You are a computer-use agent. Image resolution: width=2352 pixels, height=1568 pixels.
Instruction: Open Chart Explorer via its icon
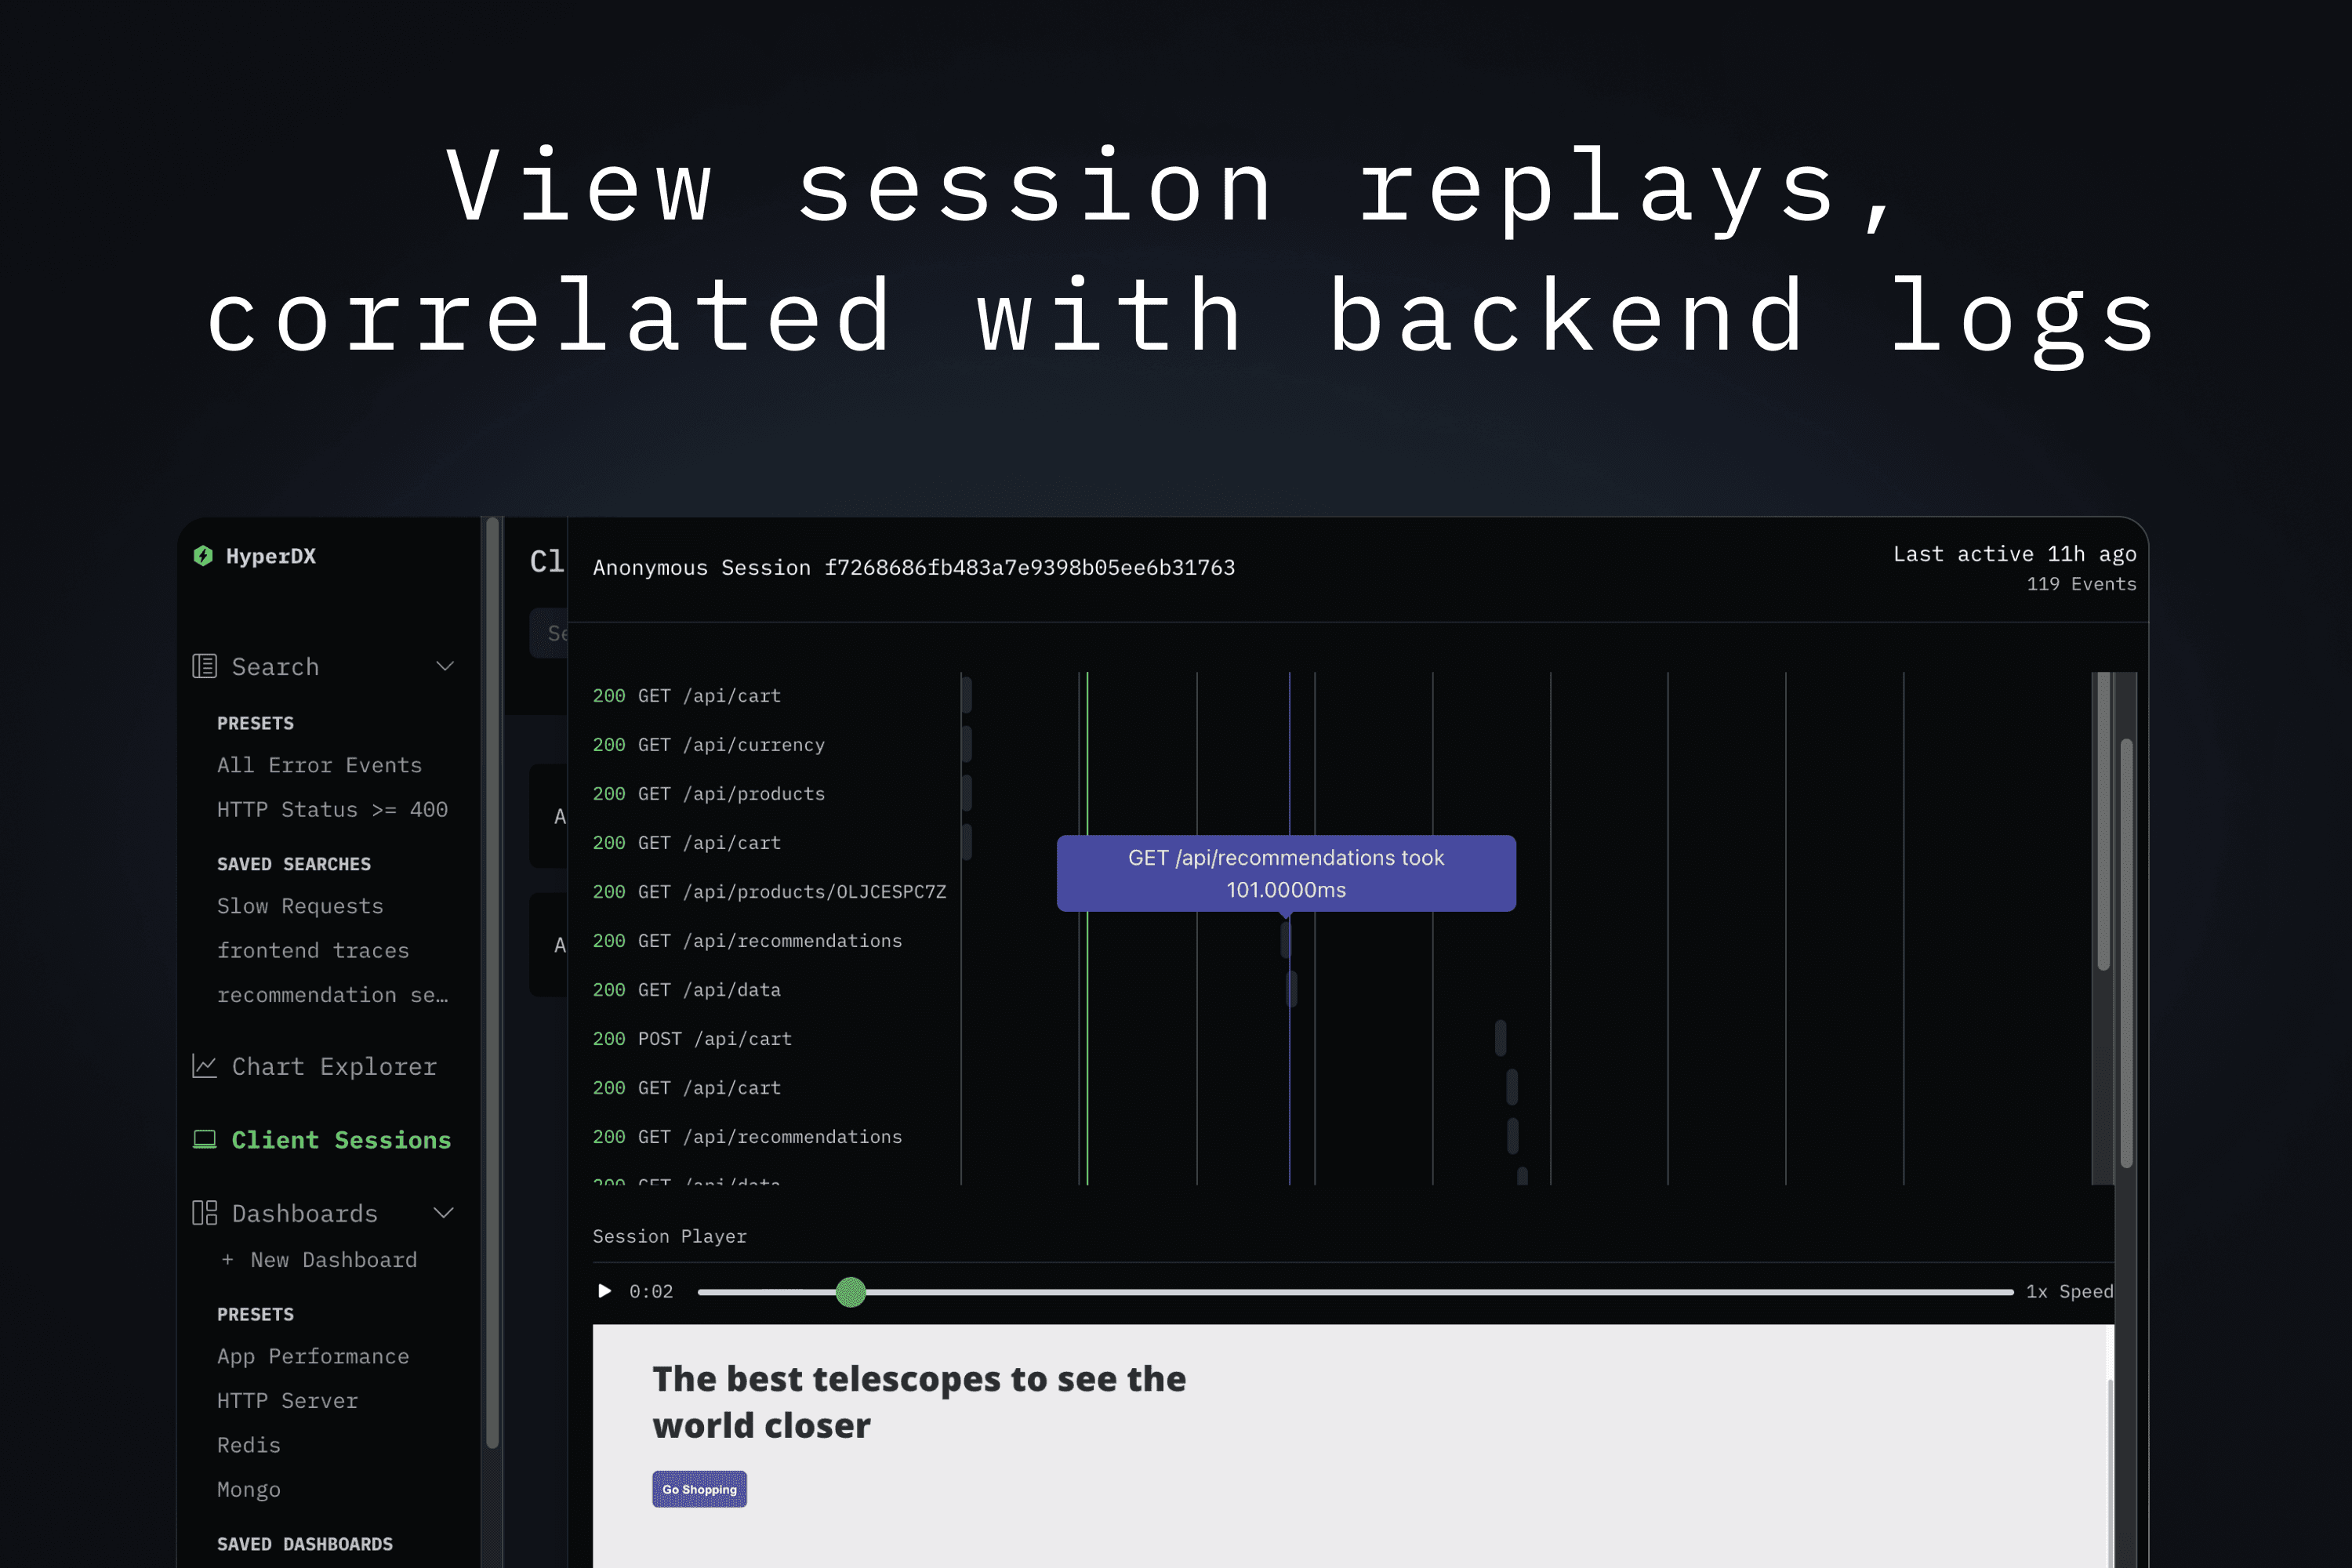[x=204, y=1066]
